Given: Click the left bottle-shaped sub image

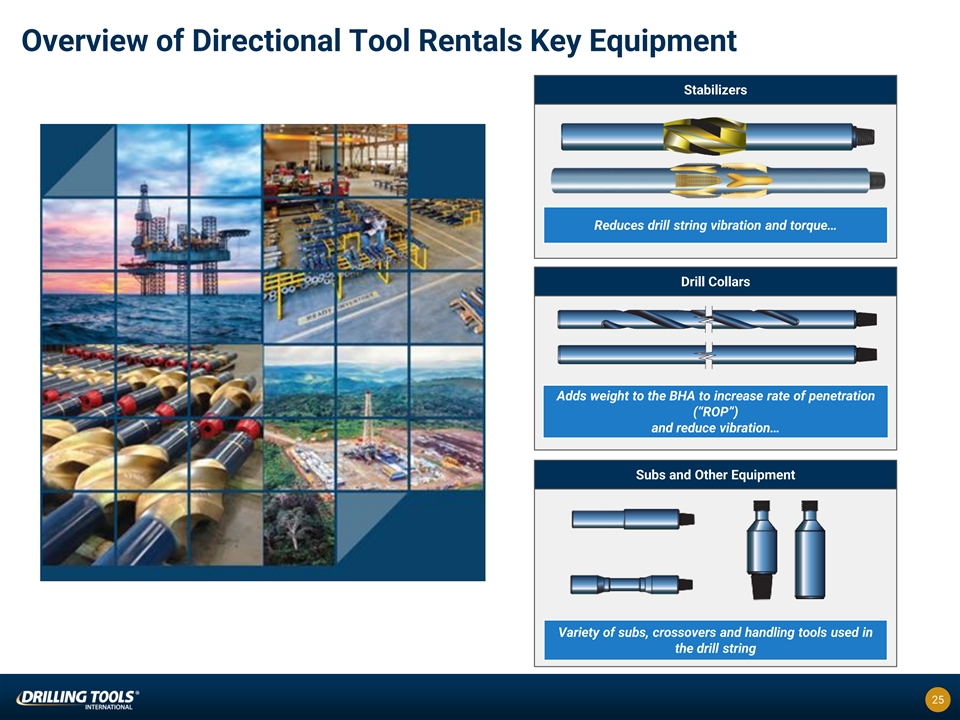Looking at the screenshot, I should coord(762,550).
